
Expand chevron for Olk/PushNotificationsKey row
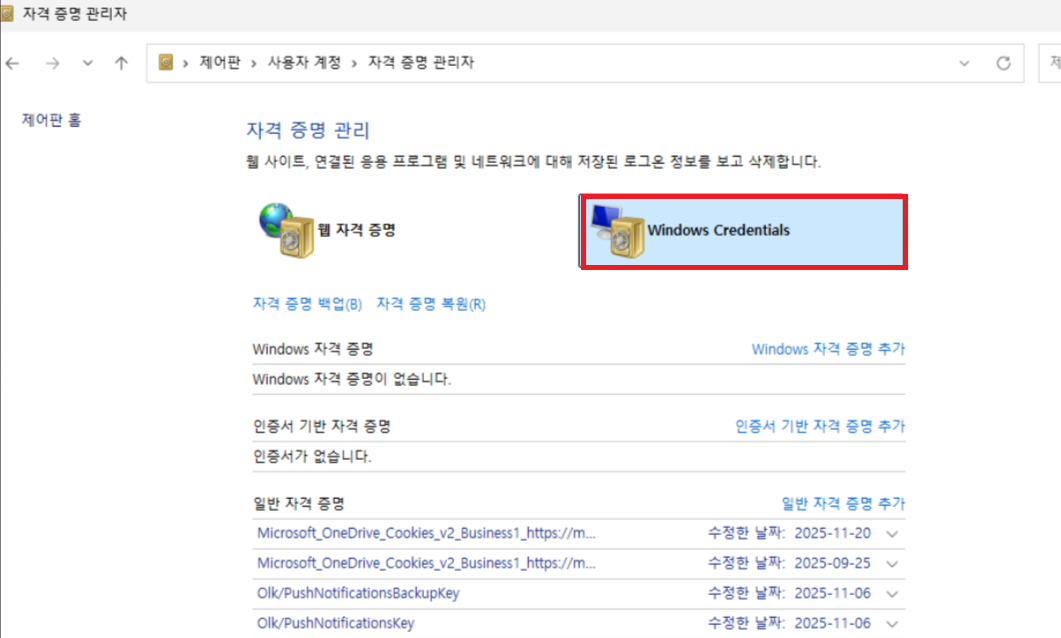point(892,624)
